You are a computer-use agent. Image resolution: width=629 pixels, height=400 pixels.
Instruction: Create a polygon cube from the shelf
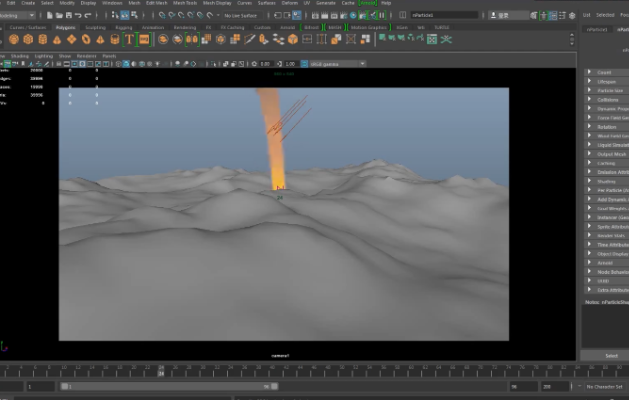coord(28,39)
